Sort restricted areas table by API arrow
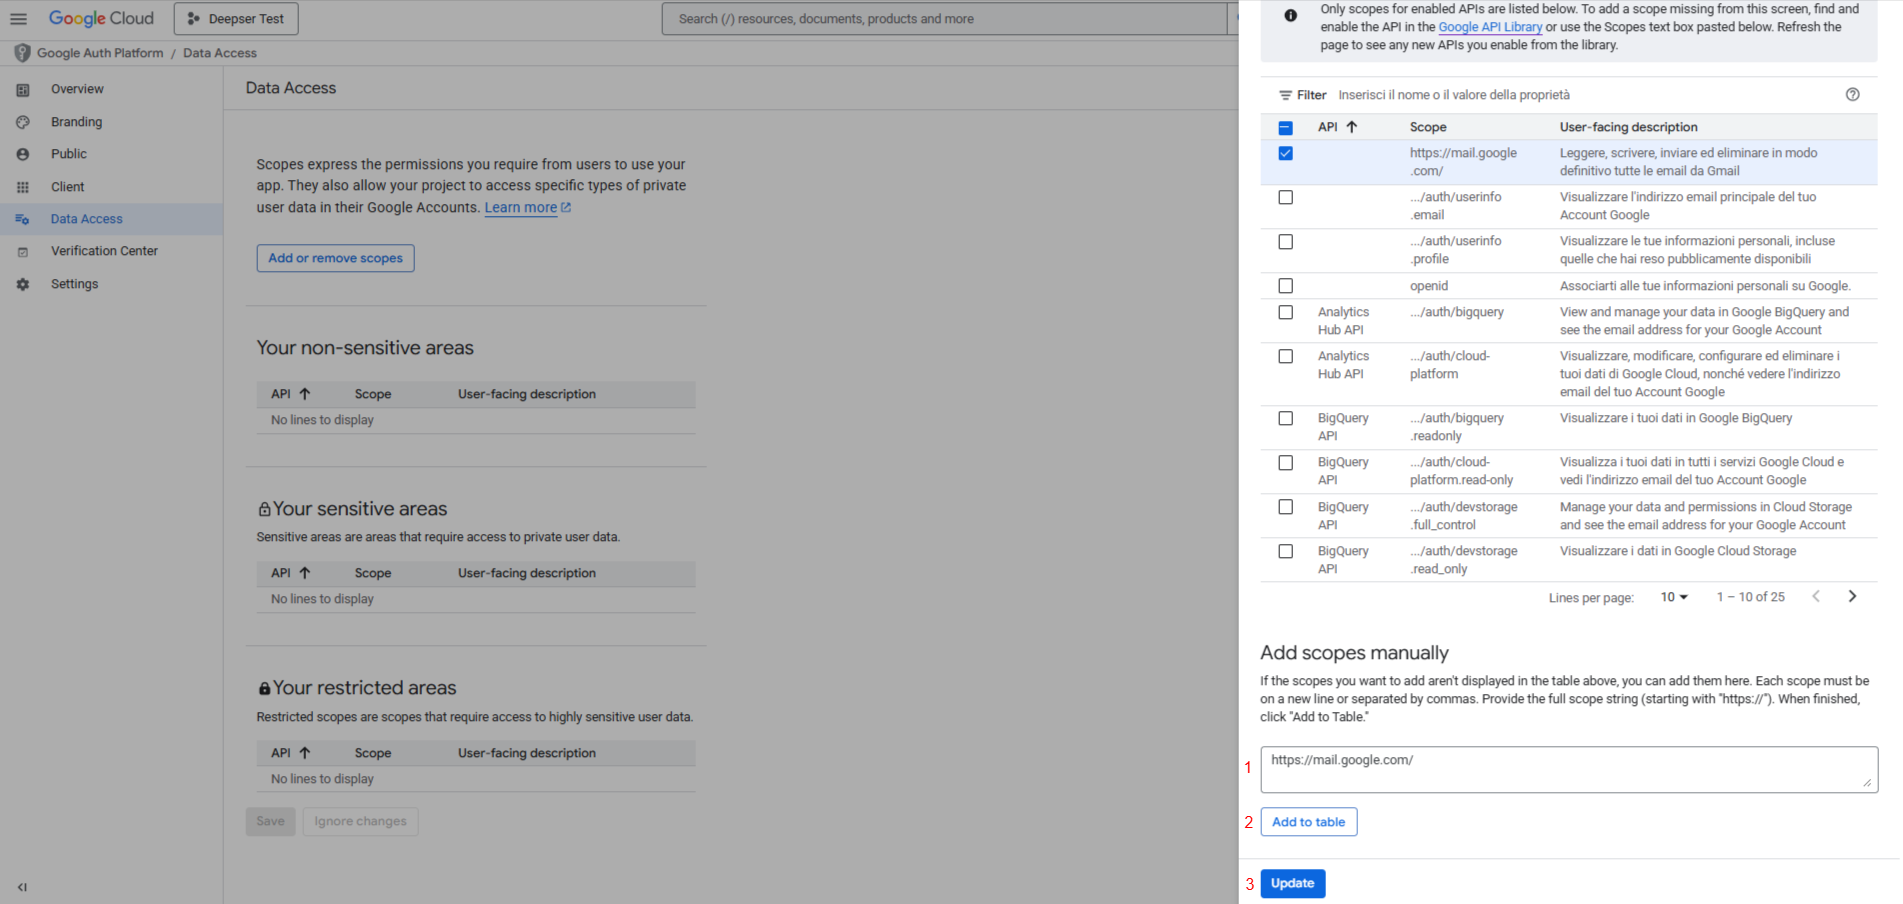1903x904 pixels. [x=305, y=753]
